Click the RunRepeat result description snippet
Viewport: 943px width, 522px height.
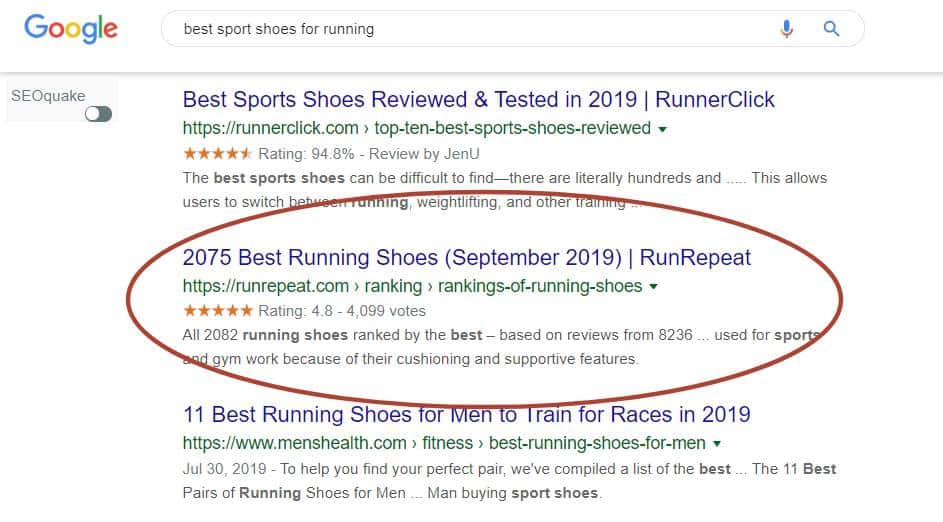click(x=502, y=347)
